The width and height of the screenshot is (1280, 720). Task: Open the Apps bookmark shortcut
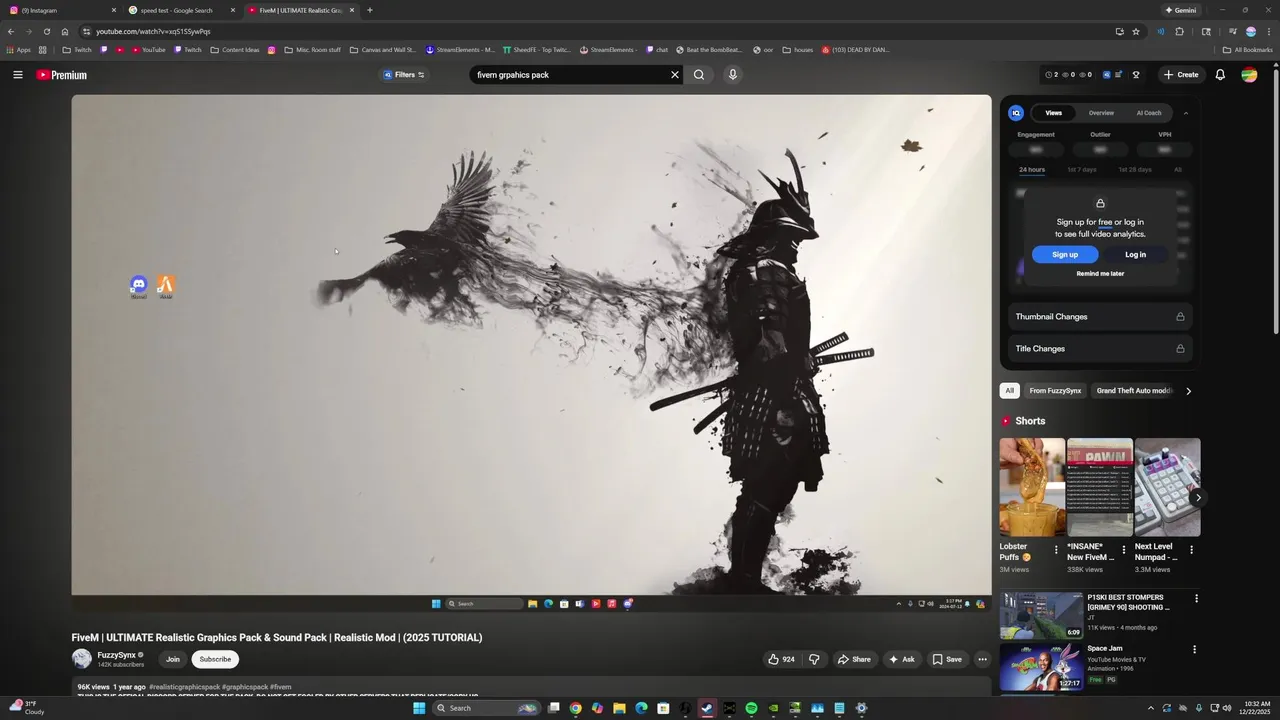(18, 49)
